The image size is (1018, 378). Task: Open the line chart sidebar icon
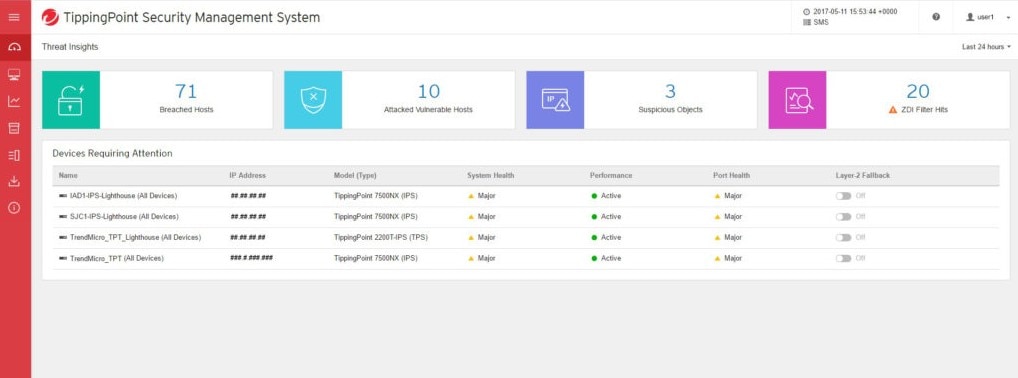click(x=14, y=101)
